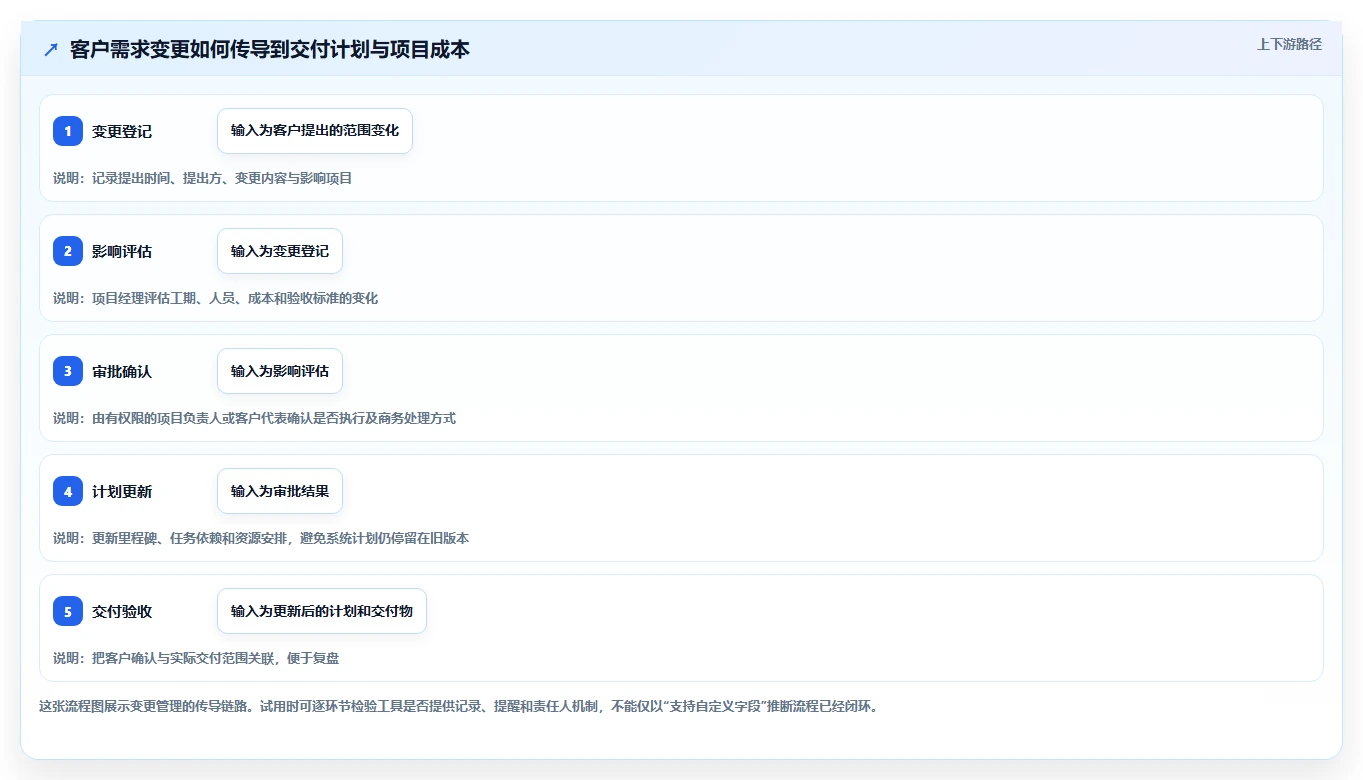
Task: Click step number 5 badge for 交付验收
Action: point(68,611)
